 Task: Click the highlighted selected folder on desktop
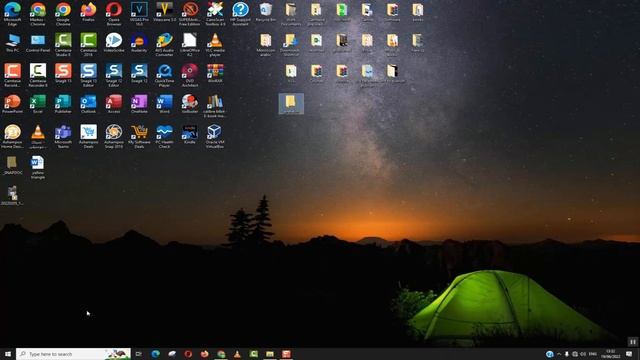pos(291,103)
